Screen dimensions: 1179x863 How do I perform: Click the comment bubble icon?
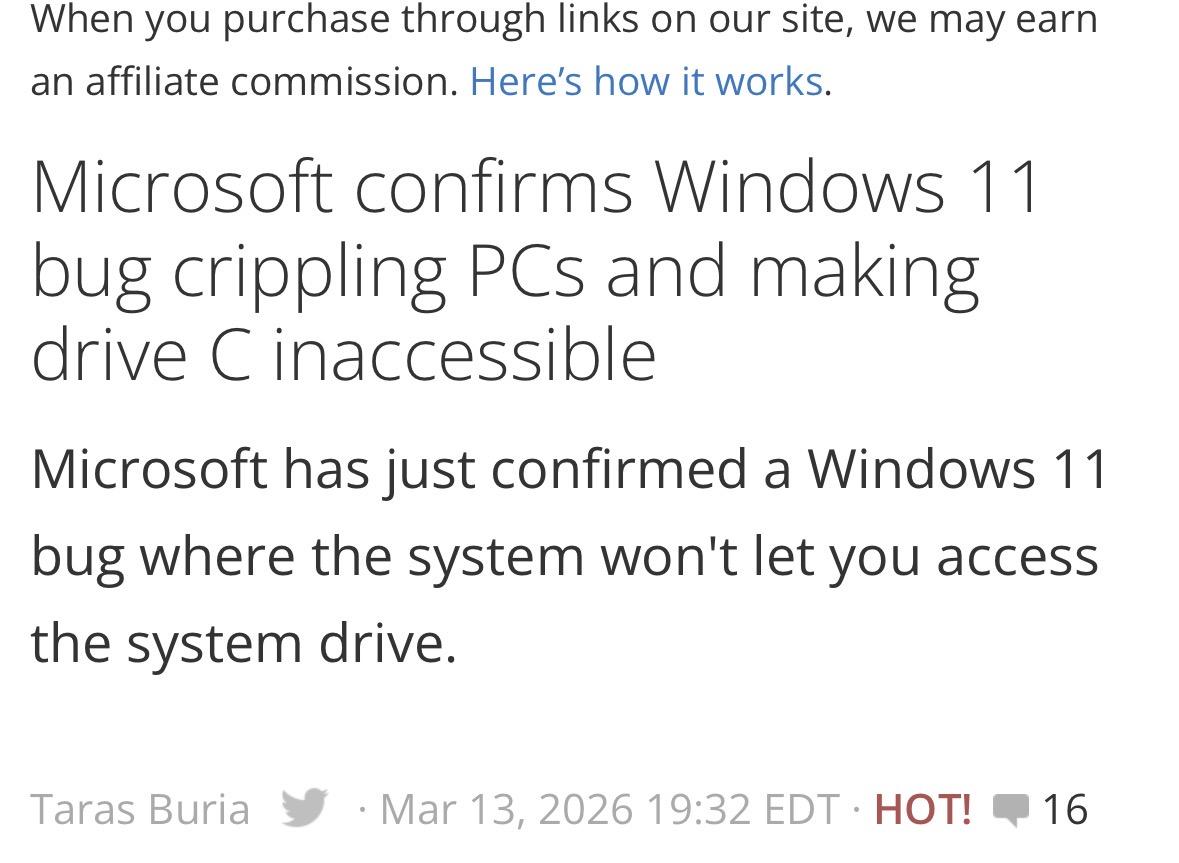click(1011, 809)
